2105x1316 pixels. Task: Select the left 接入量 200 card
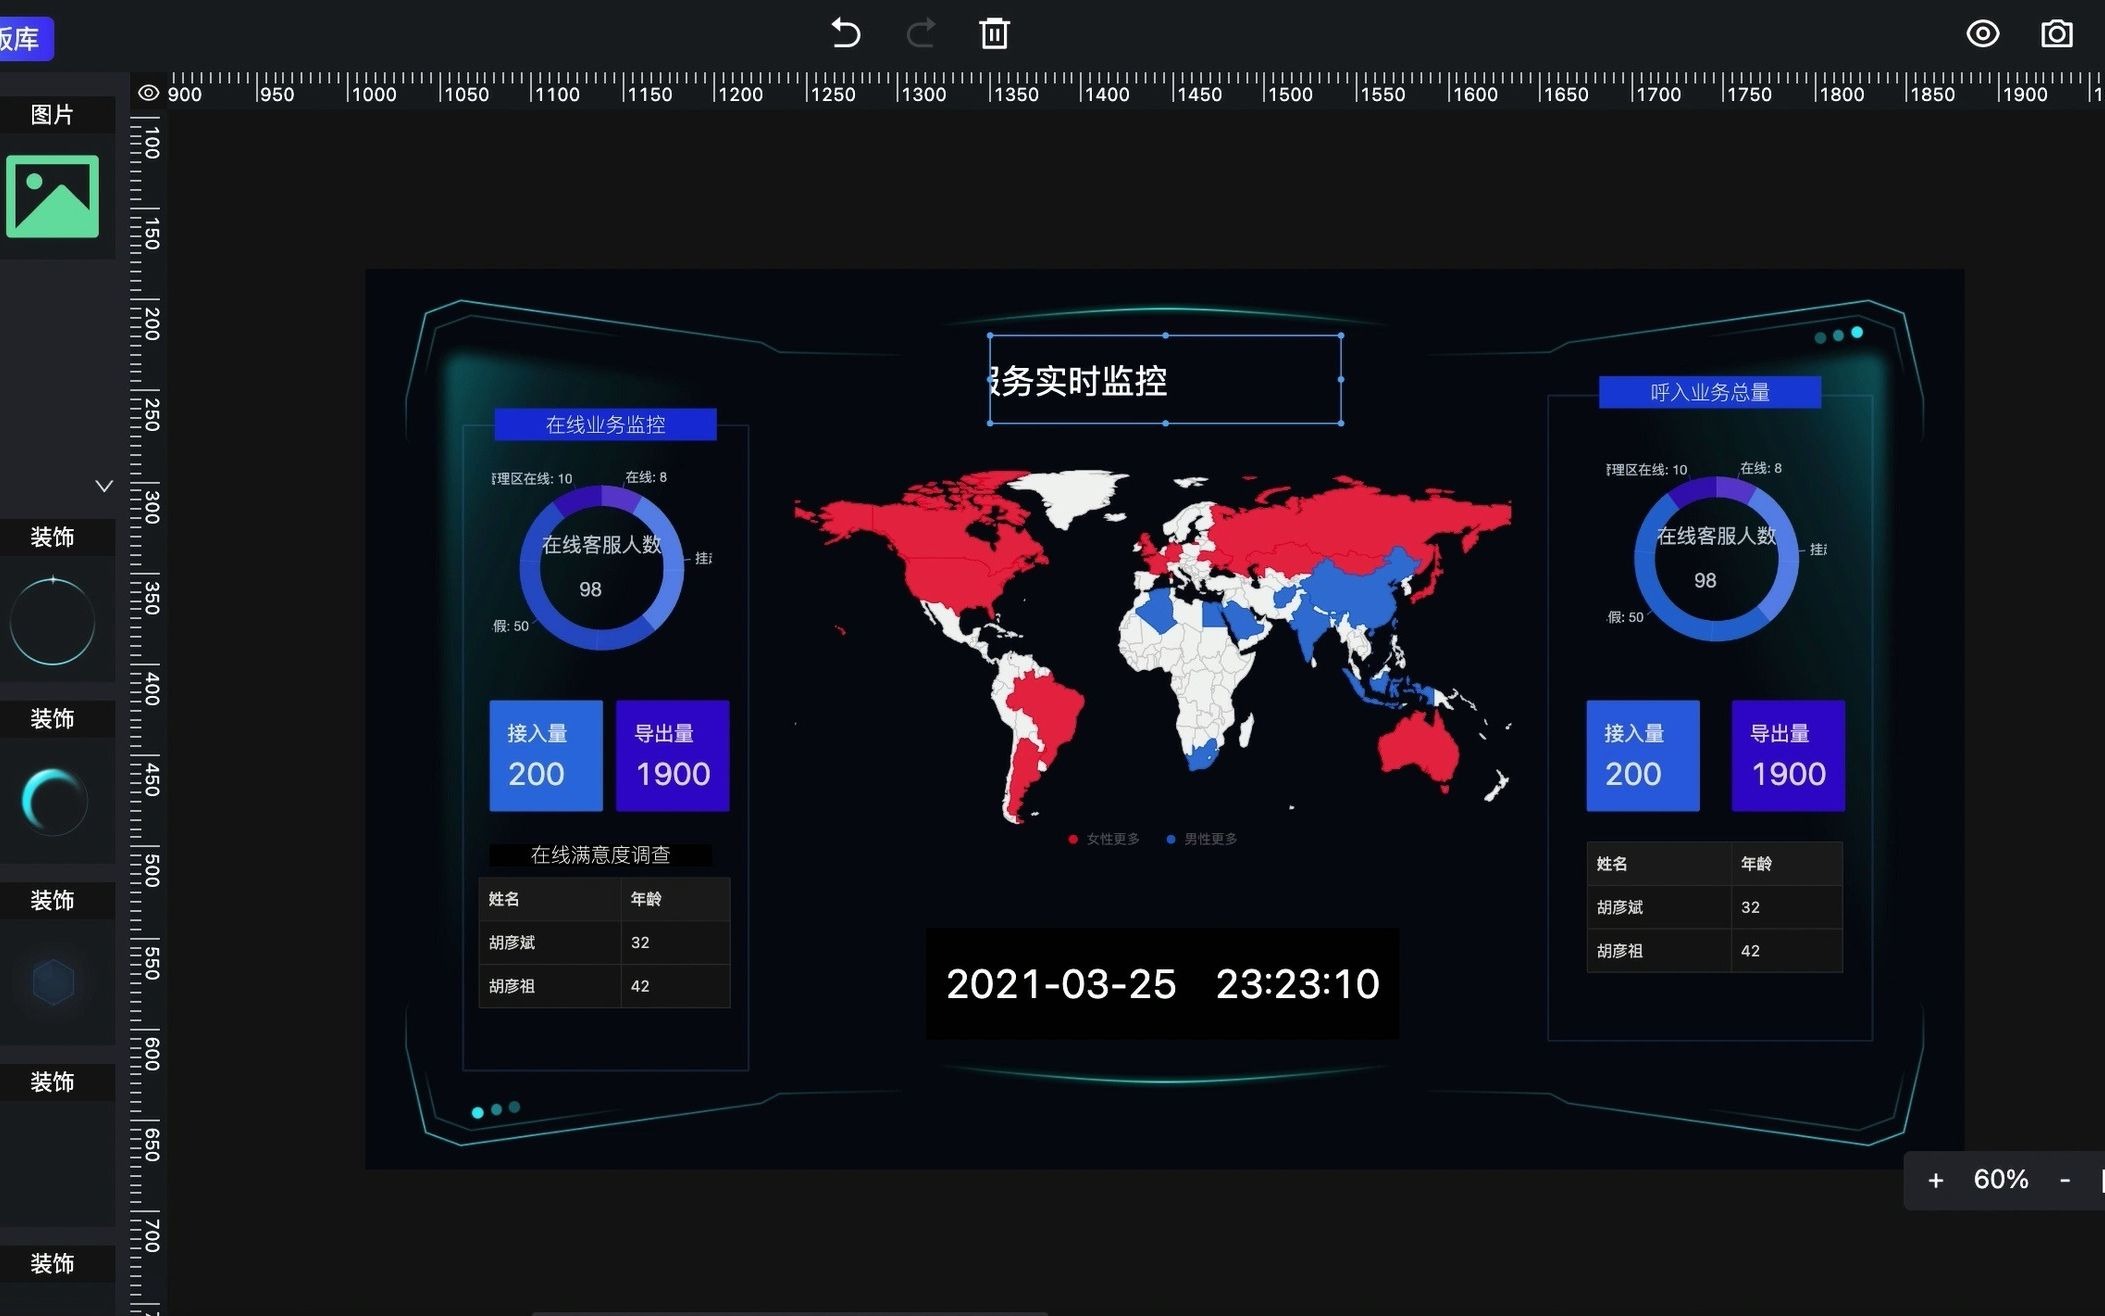coord(545,755)
